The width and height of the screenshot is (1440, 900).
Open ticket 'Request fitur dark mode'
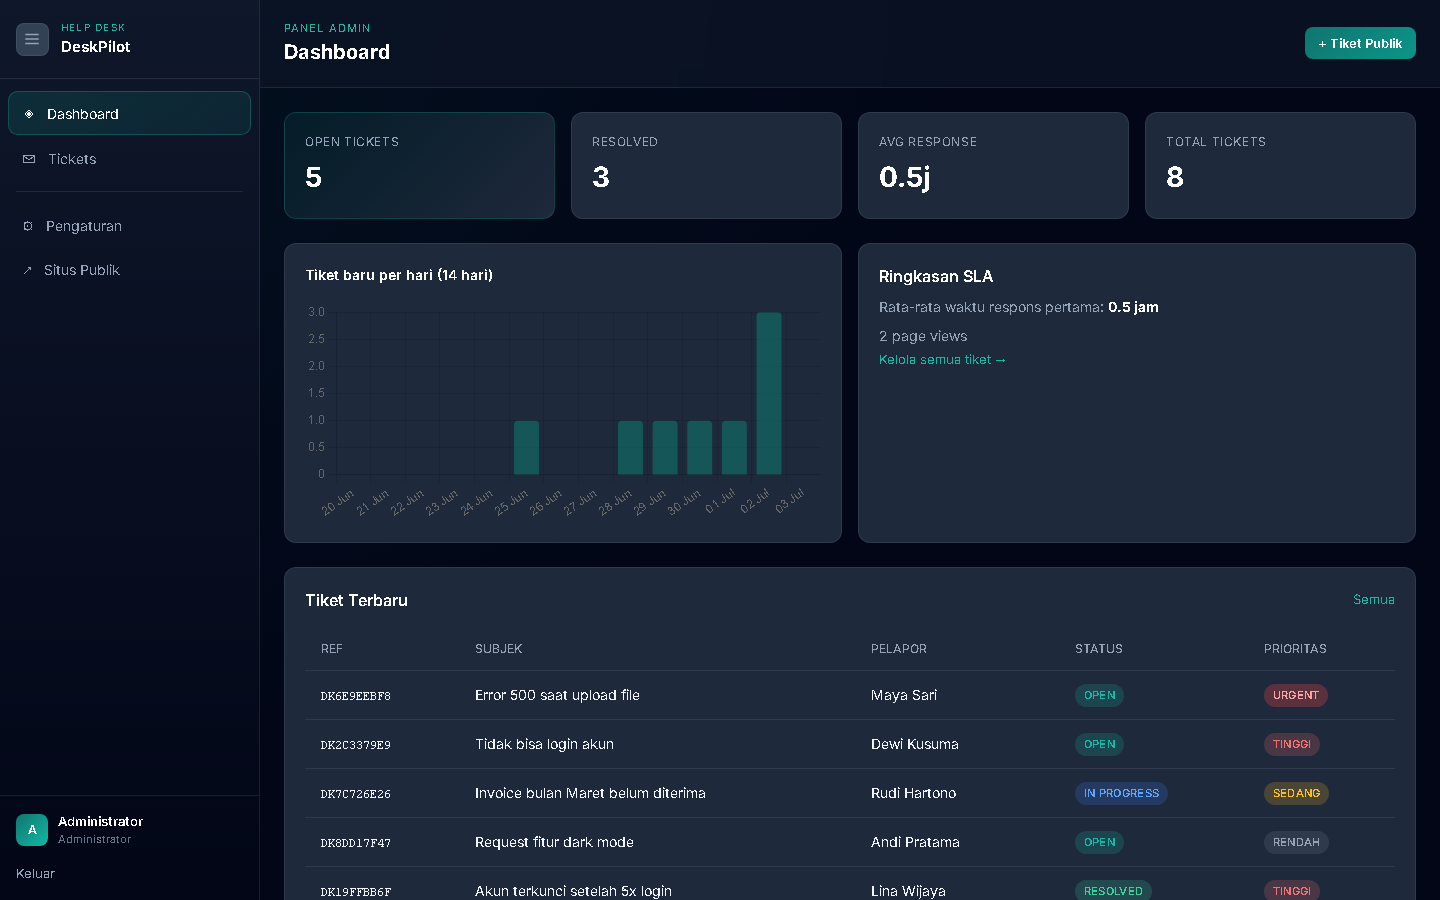click(x=554, y=842)
